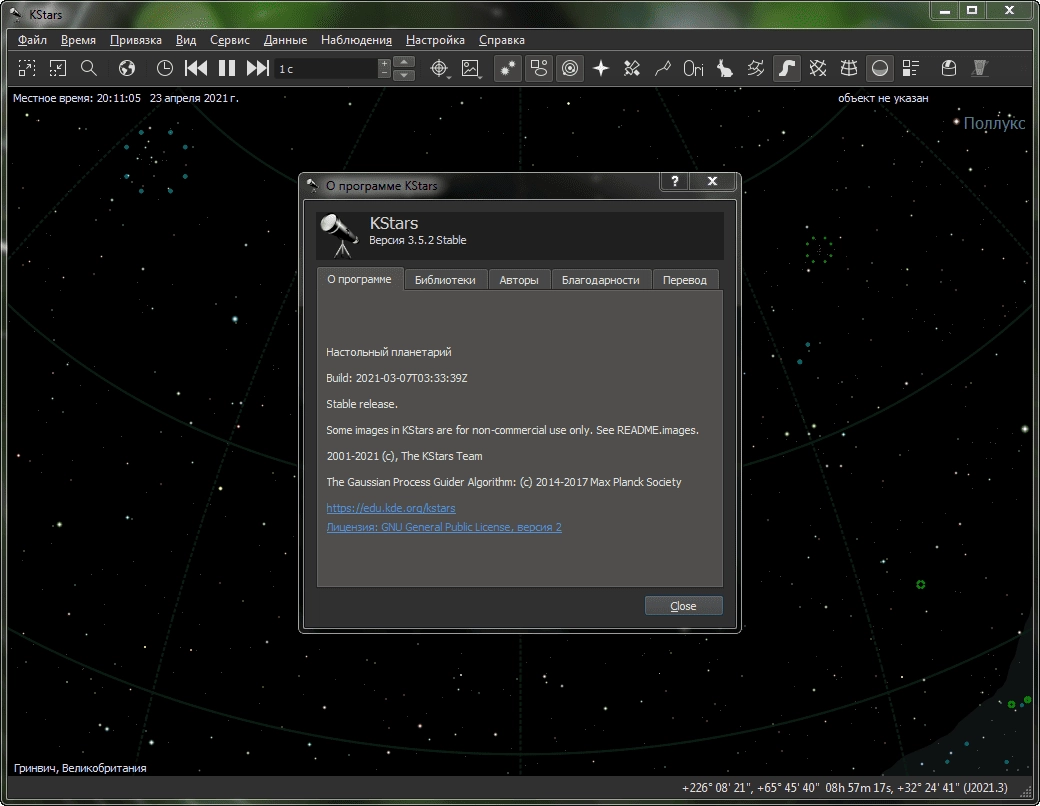Toggle constellation names with the Ori icon

(694, 68)
